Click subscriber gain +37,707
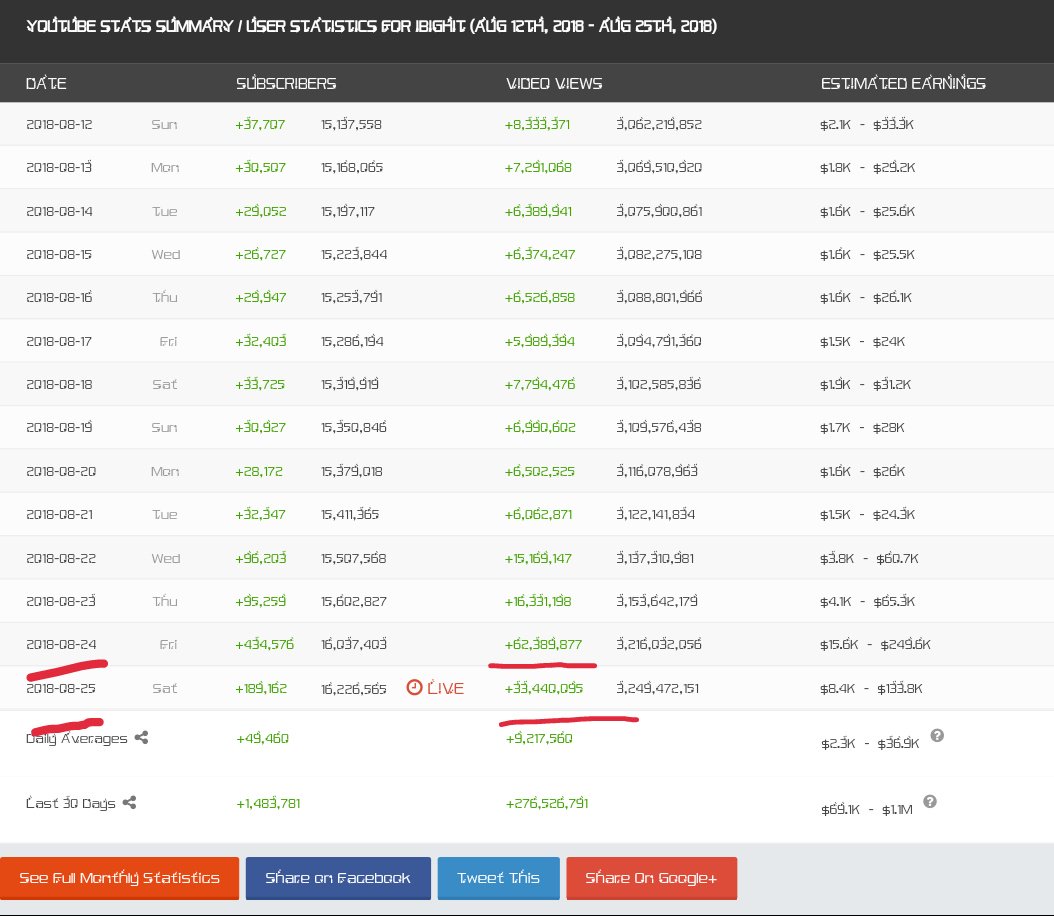 (260, 124)
